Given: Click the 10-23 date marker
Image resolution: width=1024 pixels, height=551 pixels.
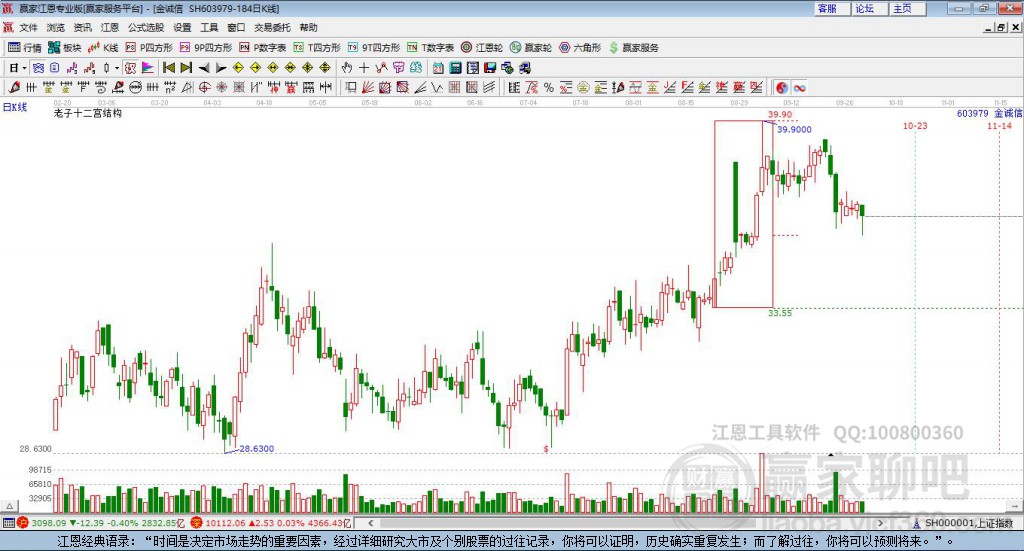Looking at the screenshot, I should (x=915, y=125).
